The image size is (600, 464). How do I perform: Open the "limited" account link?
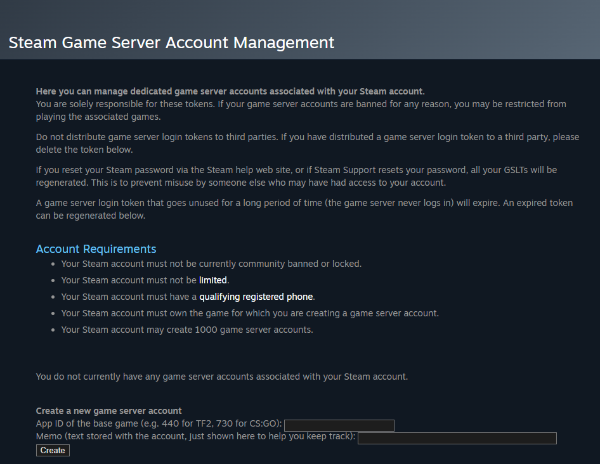click(x=213, y=280)
